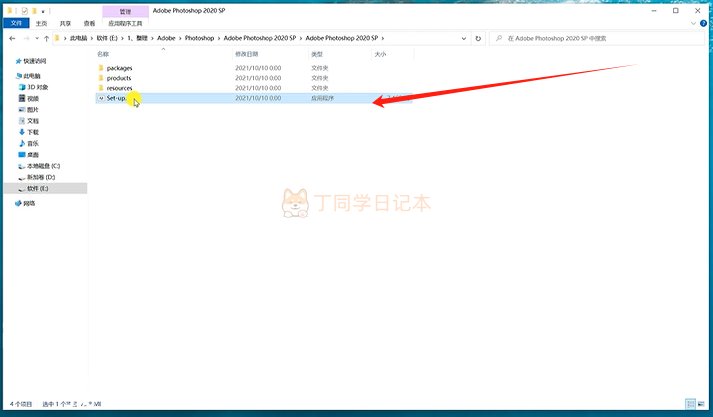Click the 网络 (Network) icon in sidebar

pyautogui.click(x=18, y=203)
